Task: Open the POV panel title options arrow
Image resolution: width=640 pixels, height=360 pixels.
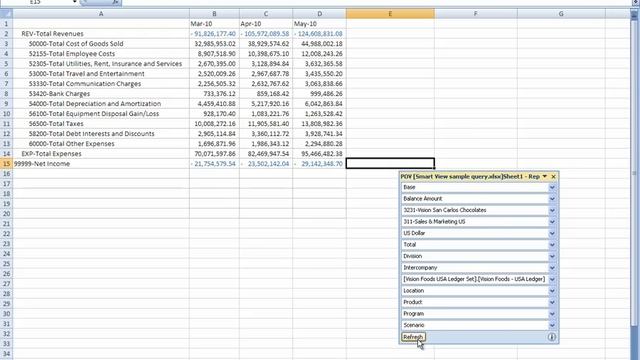Action: [544, 177]
